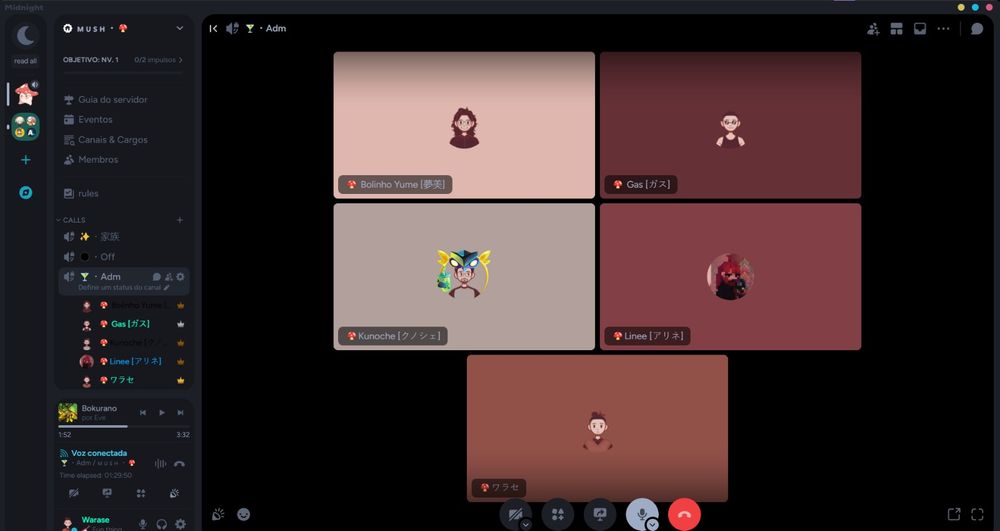Expand the Objetivo NV. 1 boost progress
The height and width of the screenshot is (531, 1000).
point(123,60)
